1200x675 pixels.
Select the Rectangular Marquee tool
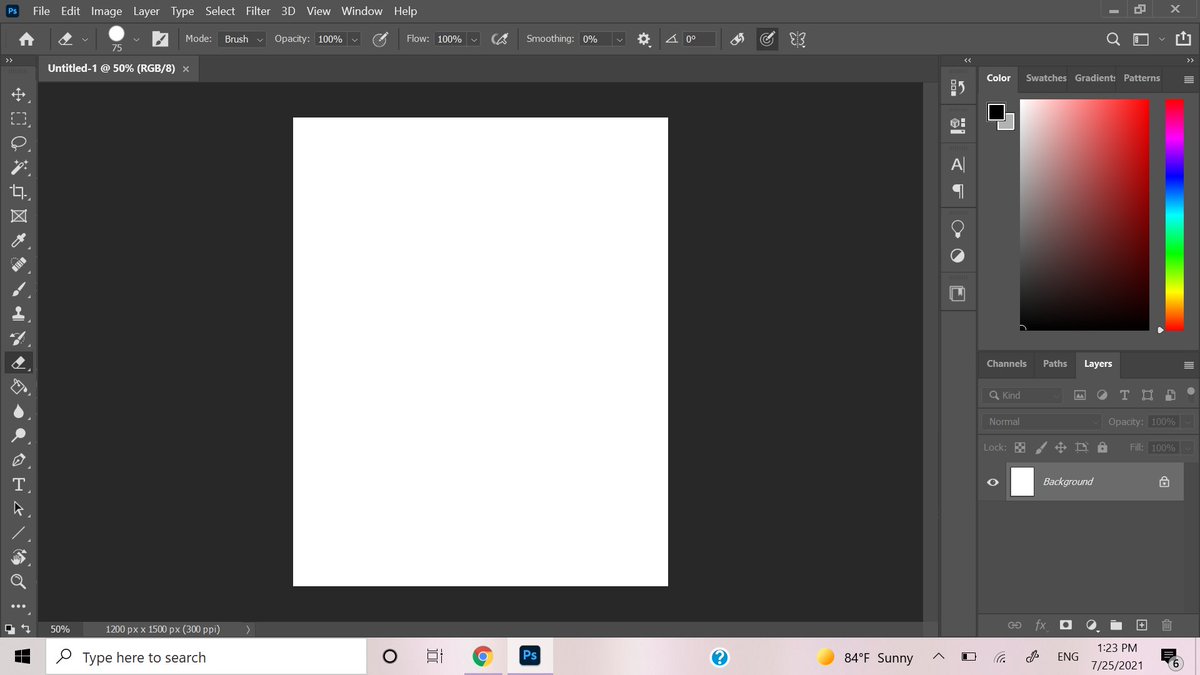(18, 119)
